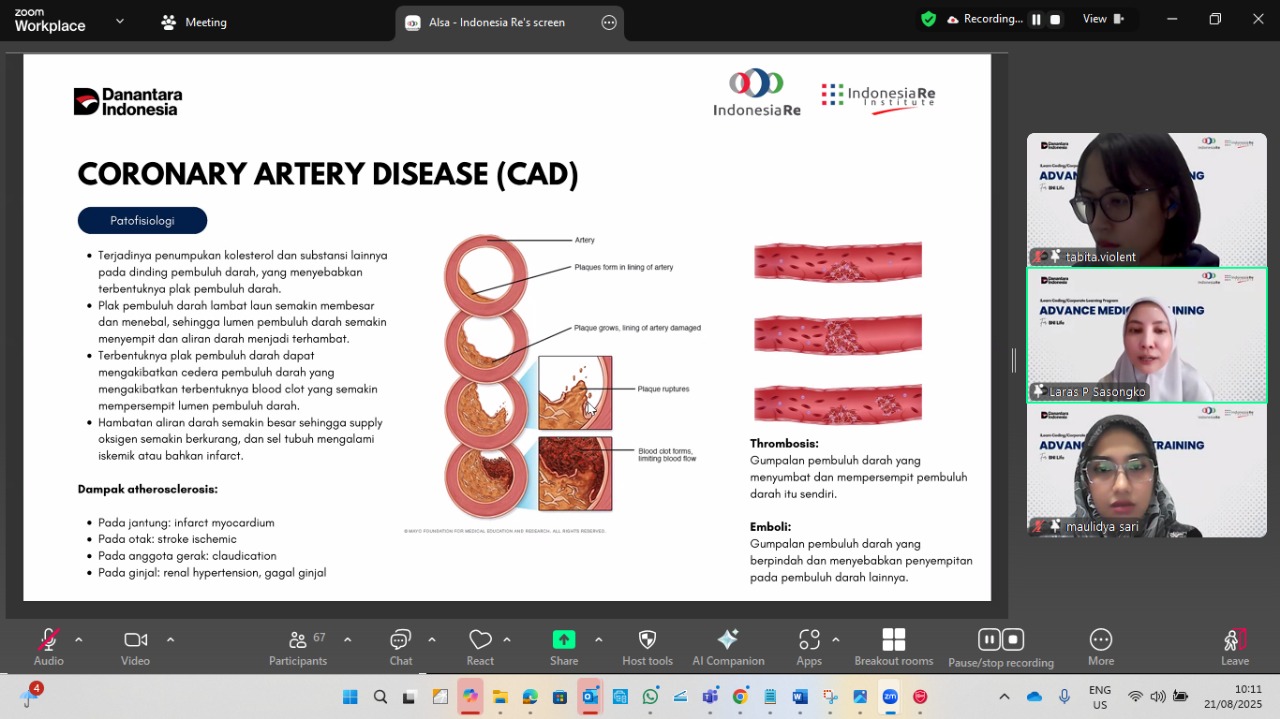This screenshot has height=719, width=1280.
Task: Select the Alsa - Indonesia Re's screen tab
Action: point(497,22)
